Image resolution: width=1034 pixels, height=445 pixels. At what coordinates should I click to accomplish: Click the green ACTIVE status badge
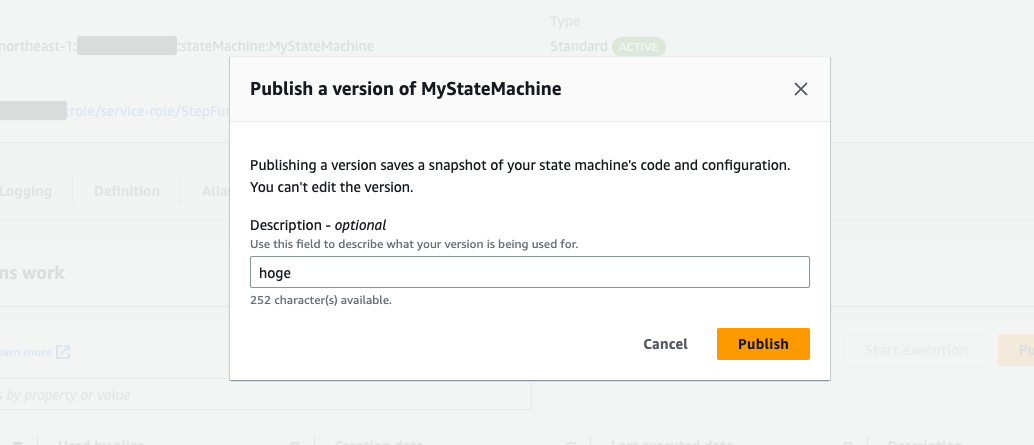point(638,47)
